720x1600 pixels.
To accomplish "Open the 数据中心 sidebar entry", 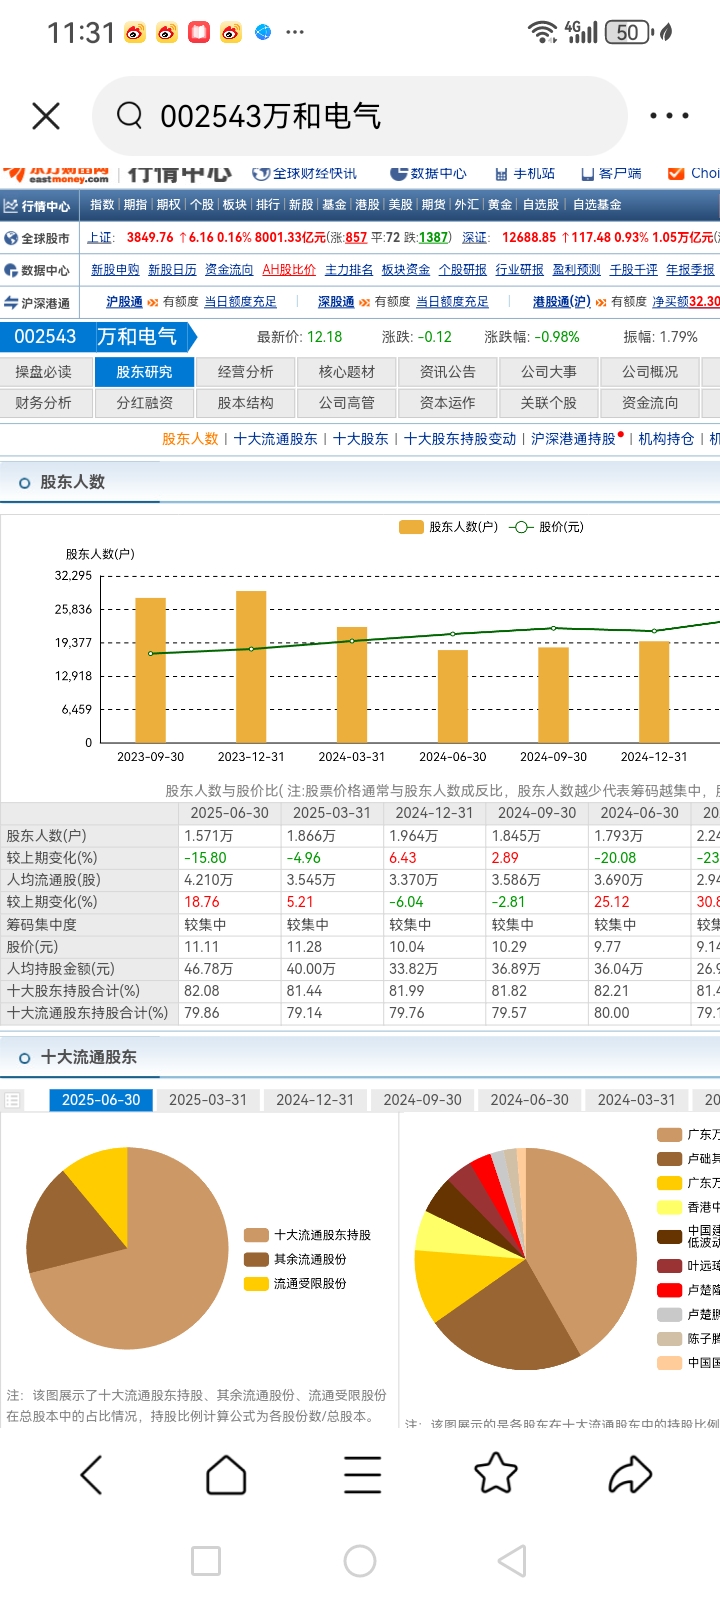I will [x=37, y=270].
